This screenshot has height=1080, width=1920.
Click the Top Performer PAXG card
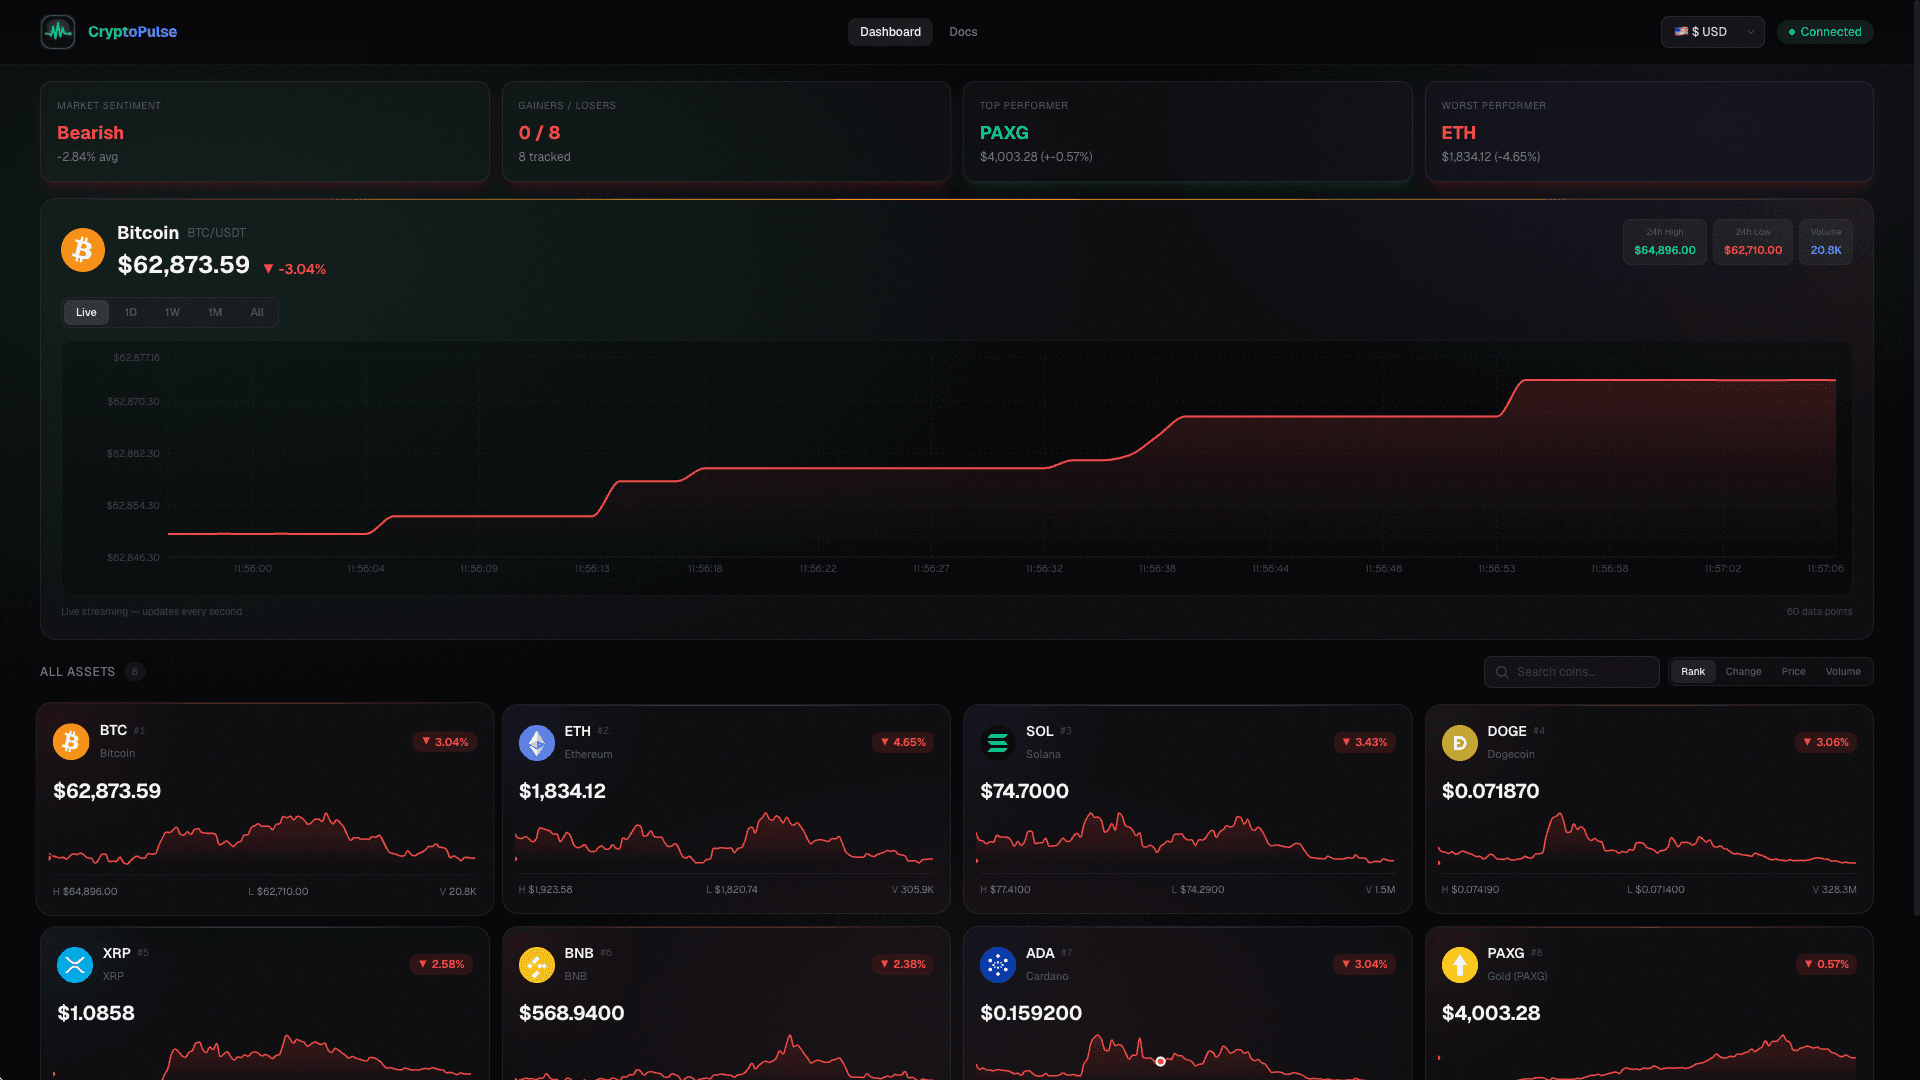click(x=1187, y=131)
